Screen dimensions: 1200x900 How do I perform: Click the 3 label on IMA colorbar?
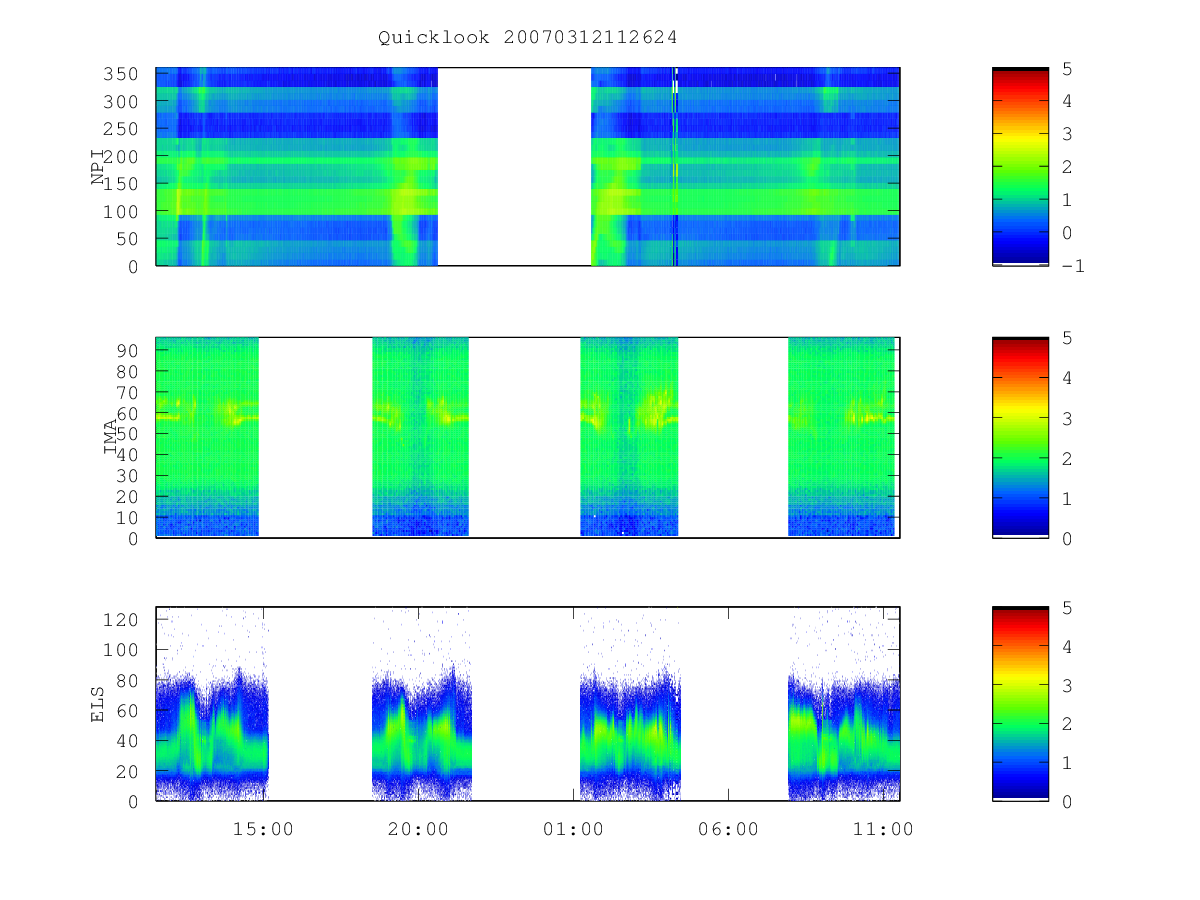point(1066,419)
